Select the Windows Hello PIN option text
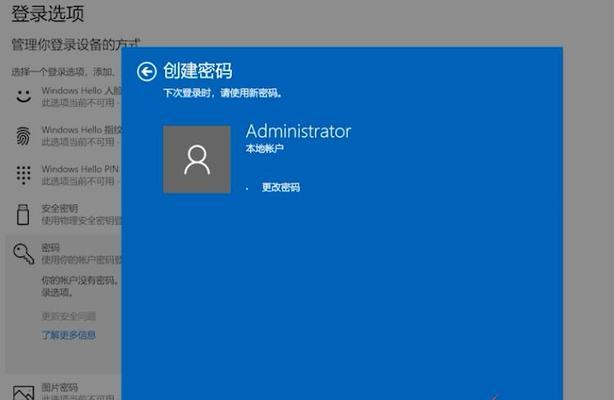Viewport: 614px width, 400px height. [80, 169]
